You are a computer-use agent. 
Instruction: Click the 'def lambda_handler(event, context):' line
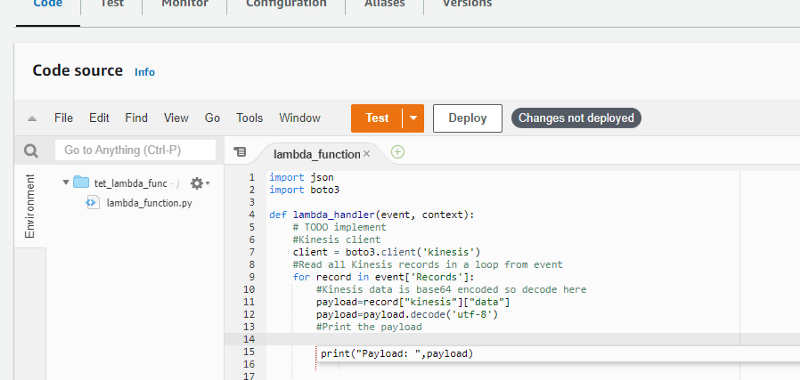tap(371, 215)
